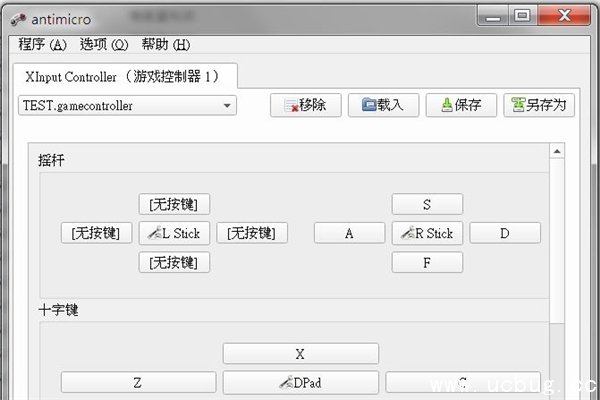This screenshot has width=600, height=400.
Task: Open the DPad settings button
Action: tap(300, 383)
